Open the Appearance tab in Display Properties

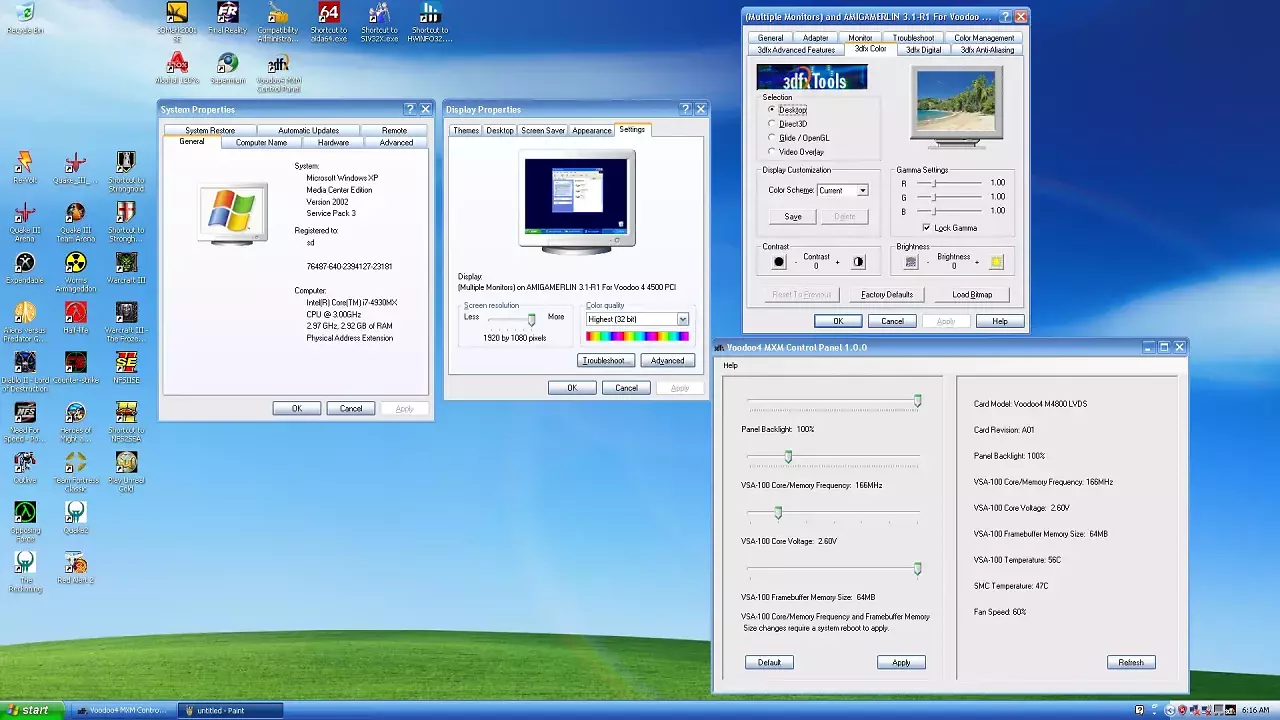[x=591, y=130]
